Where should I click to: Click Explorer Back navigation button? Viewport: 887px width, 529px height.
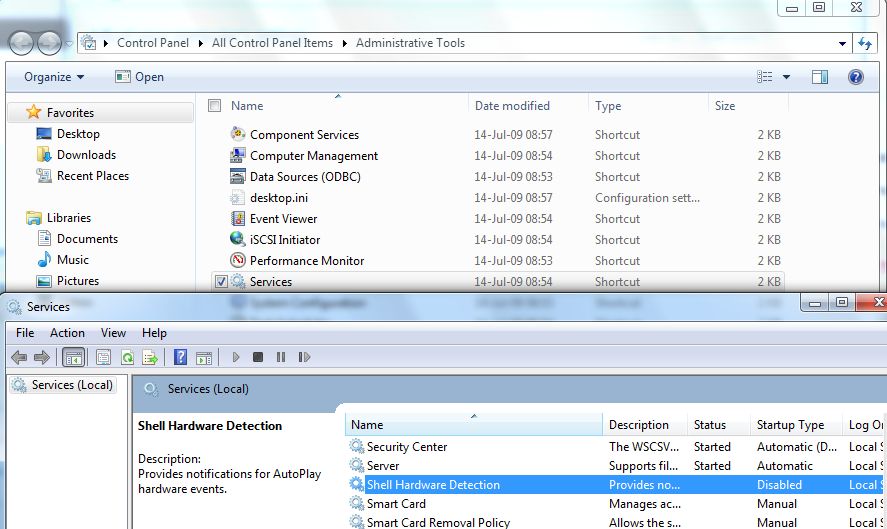click(x=21, y=43)
